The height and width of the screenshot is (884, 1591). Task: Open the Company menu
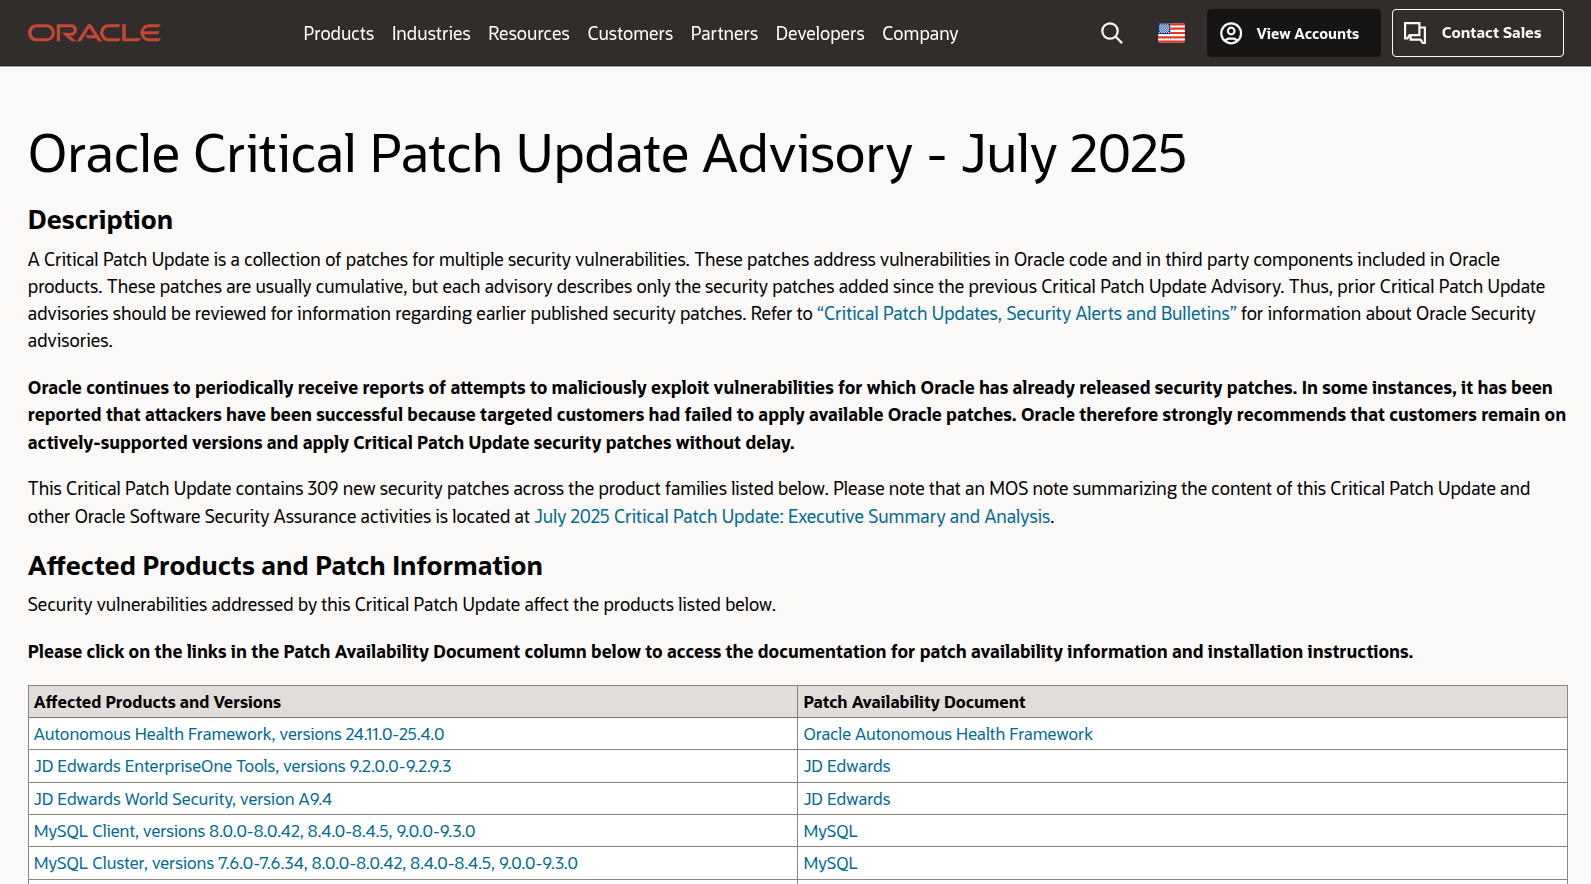point(919,33)
